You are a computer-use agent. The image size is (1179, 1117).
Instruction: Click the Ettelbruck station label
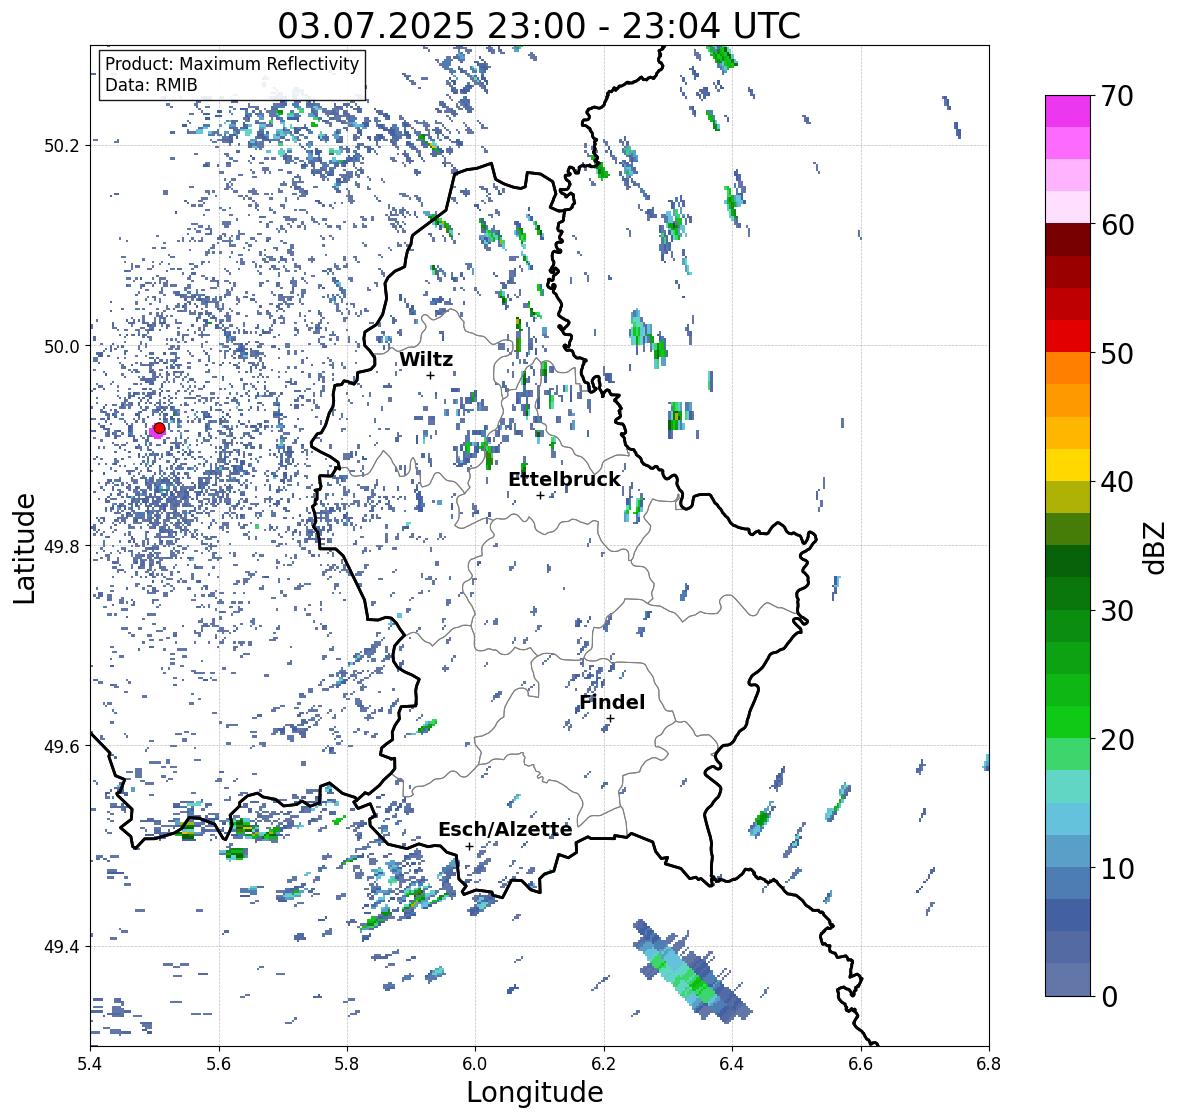[565, 480]
